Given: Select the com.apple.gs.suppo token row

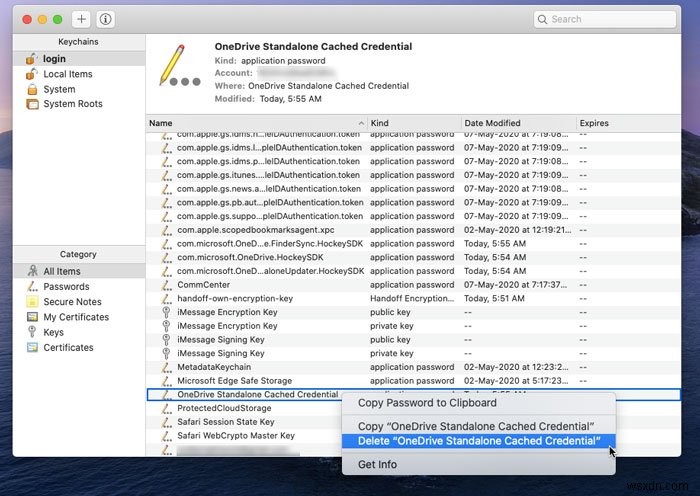Looking at the screenshot, I should pyautogui.click(x=413, y=216).
